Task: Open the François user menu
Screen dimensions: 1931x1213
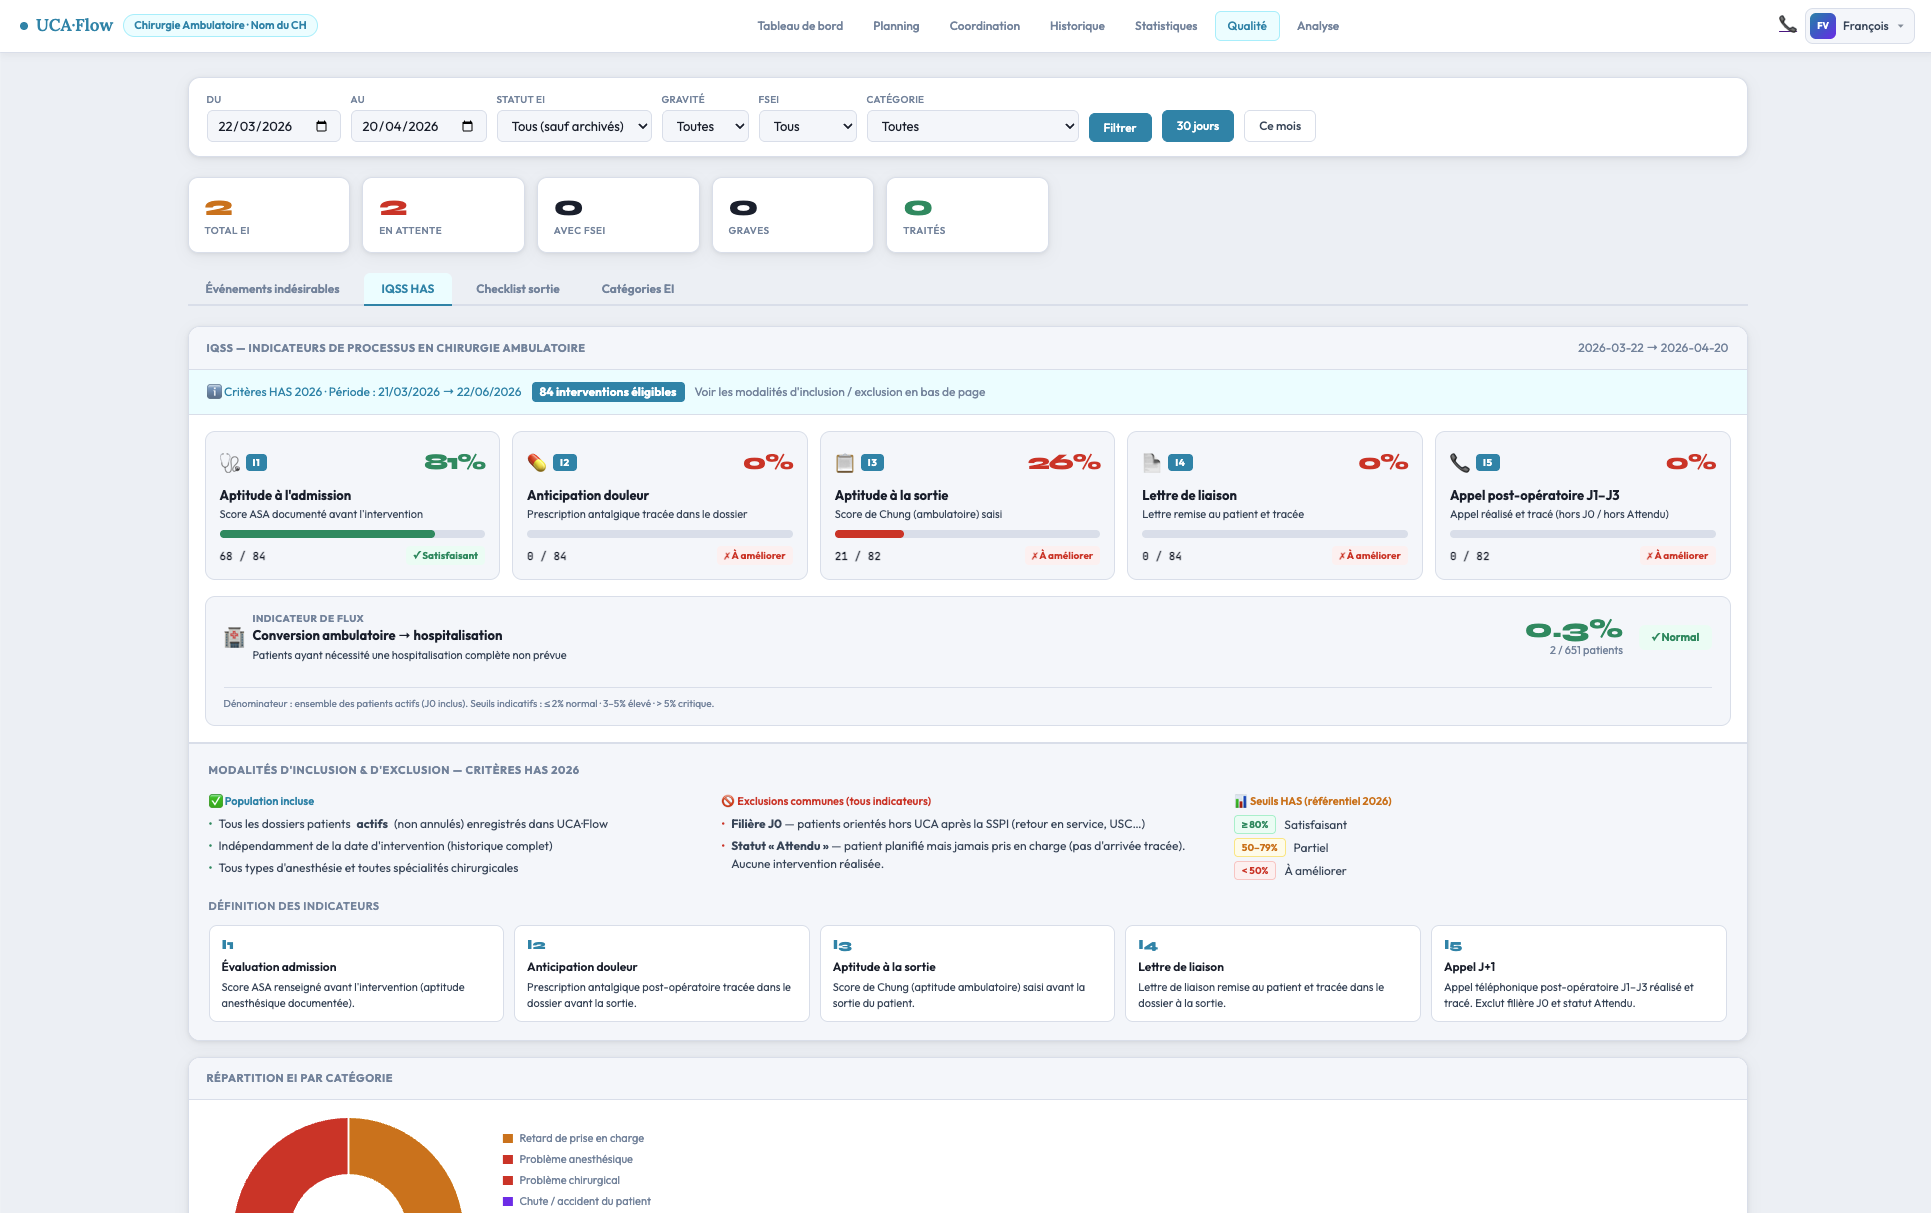Action: pos(1861,26)
